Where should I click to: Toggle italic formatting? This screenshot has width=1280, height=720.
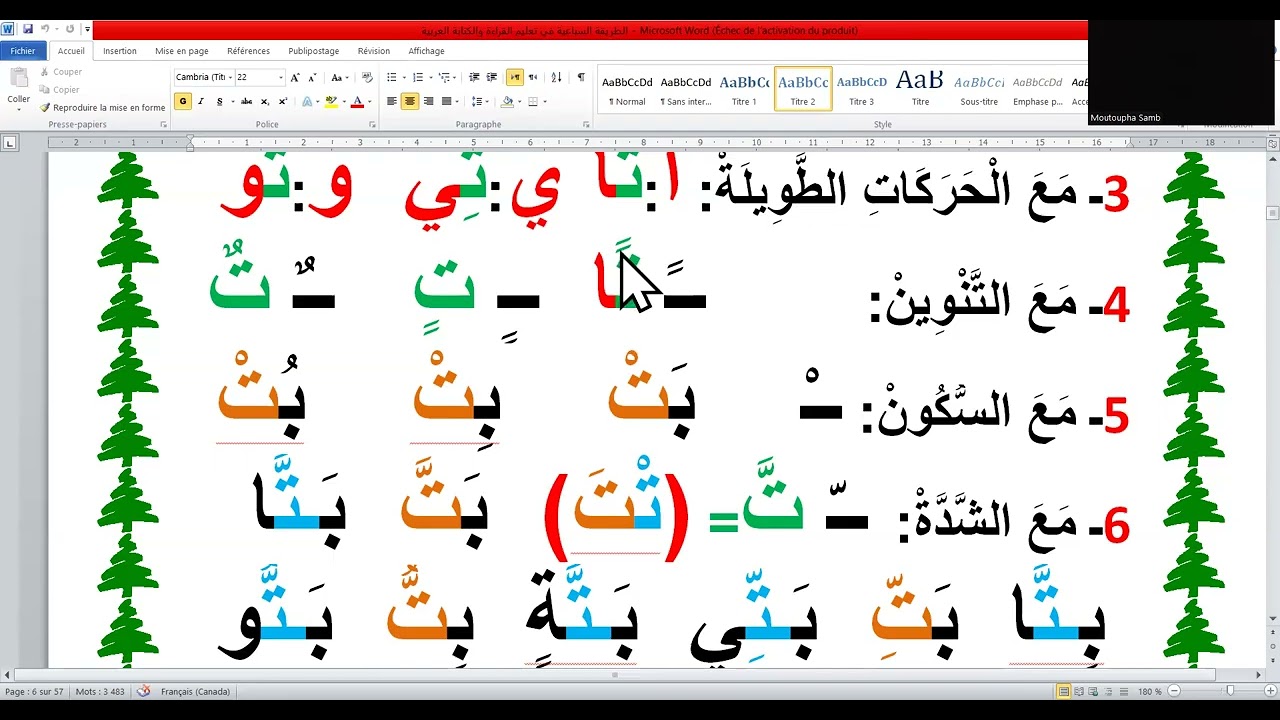pos(201,101)
